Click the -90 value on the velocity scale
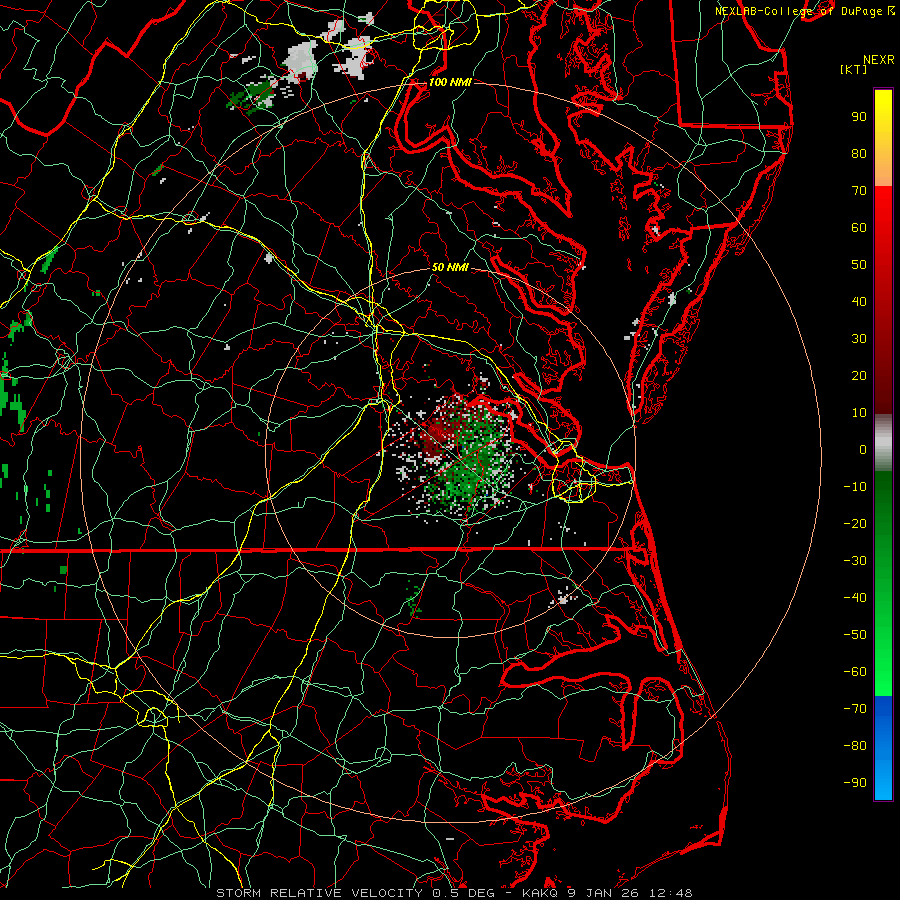900x900 pixels. (855, 783)
